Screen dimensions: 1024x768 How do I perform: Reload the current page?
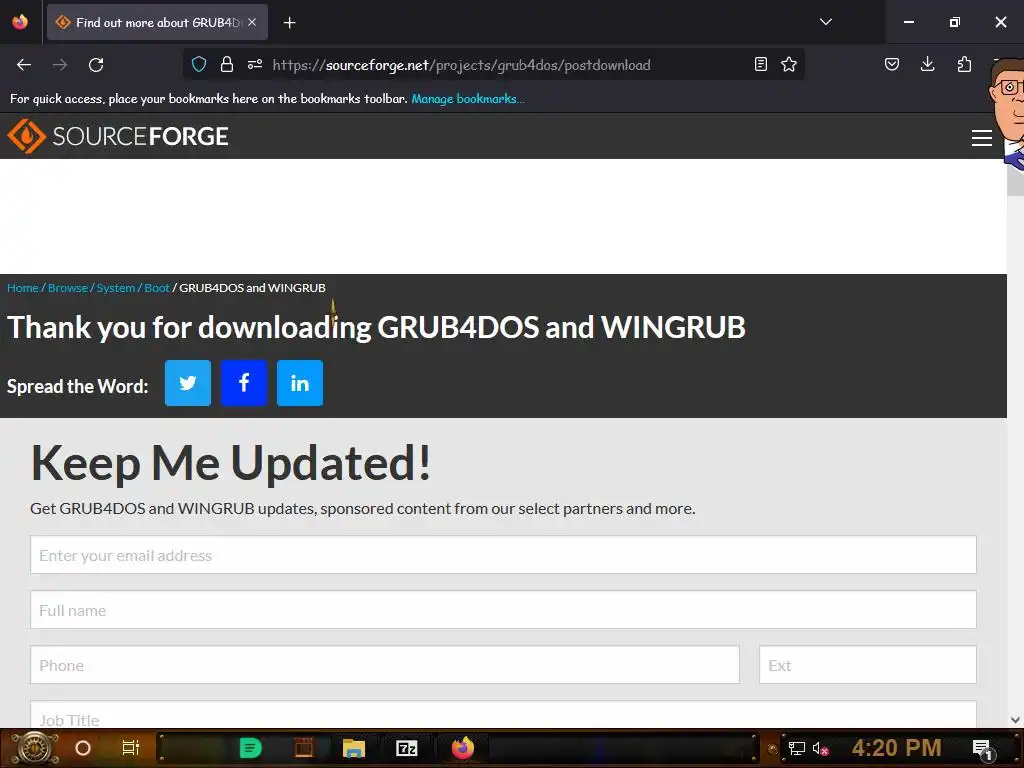point(96,65)
